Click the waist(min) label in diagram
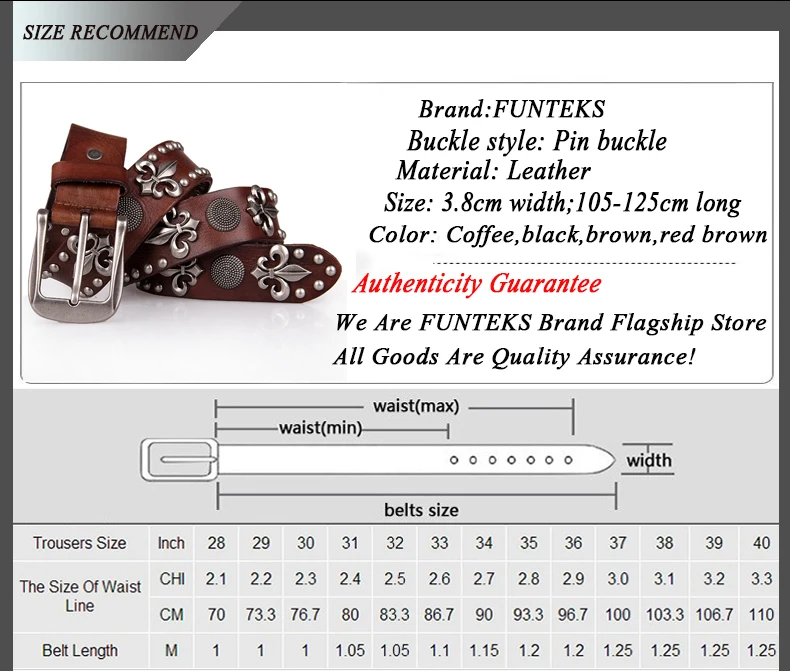The image size is (790, 671). 321,428
